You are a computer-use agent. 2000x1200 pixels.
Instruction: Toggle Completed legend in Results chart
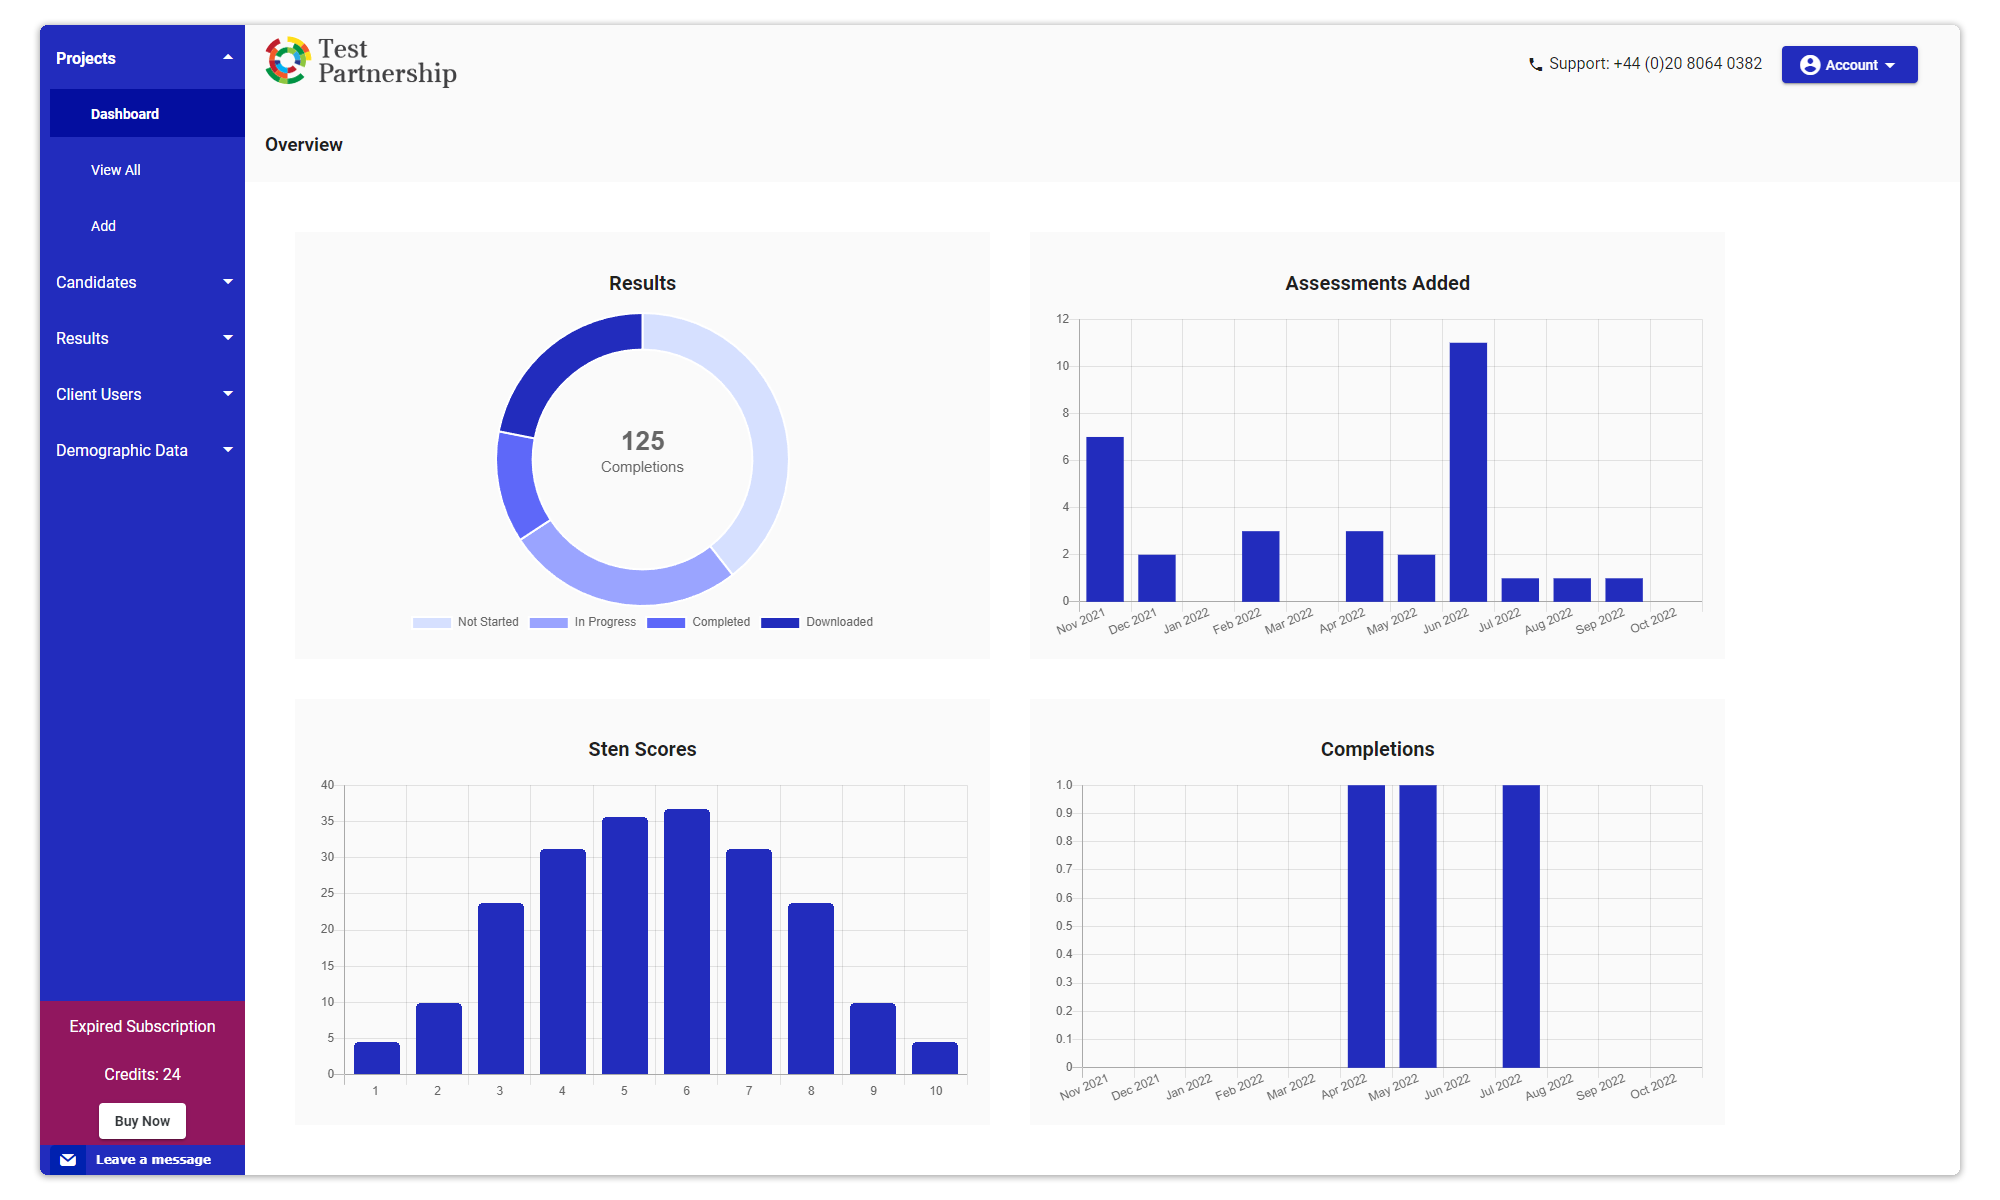(699, 622)
